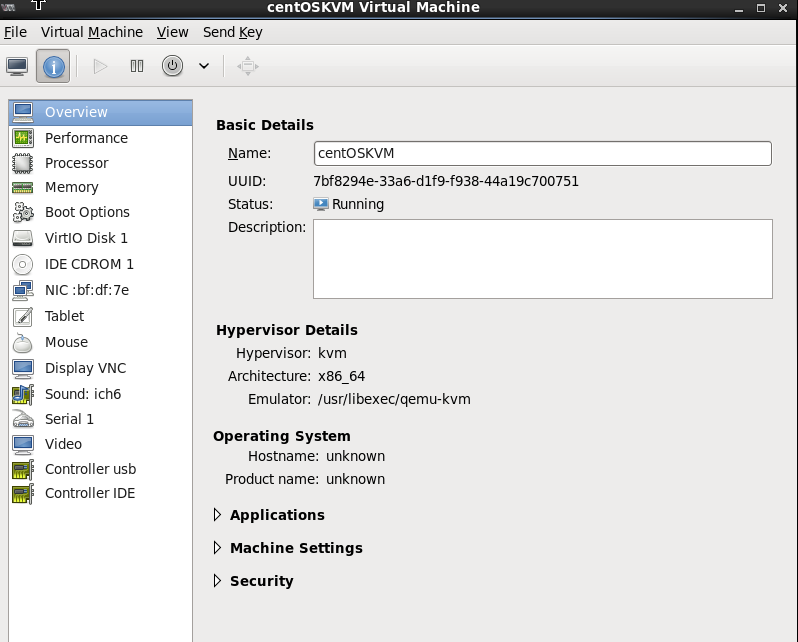The image size is (798, 642).
Task: Open the View menu
Action: 173,32
